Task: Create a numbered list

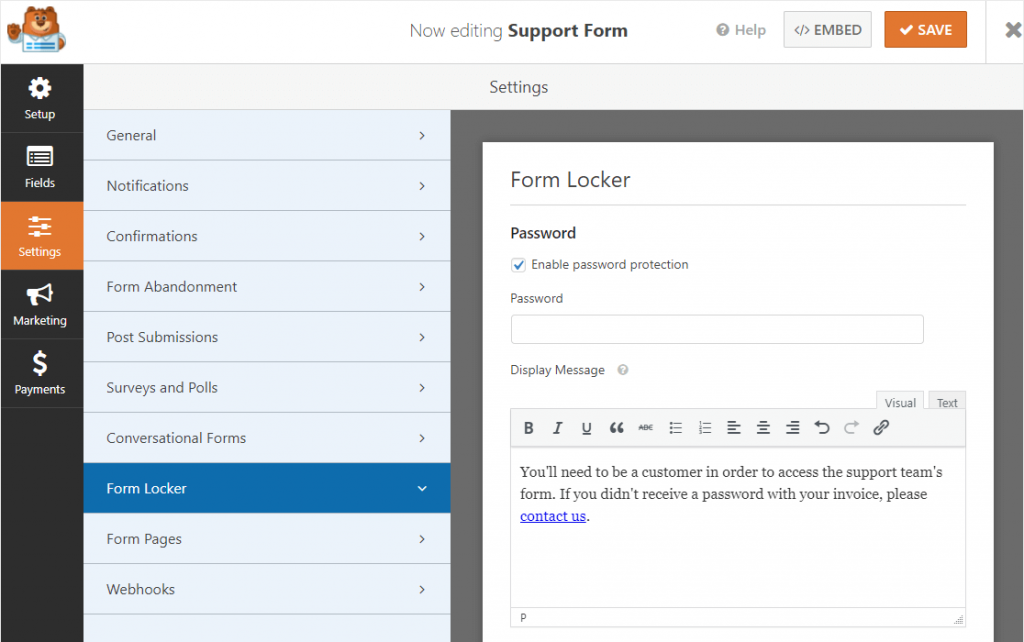Action: coord(704,427)
